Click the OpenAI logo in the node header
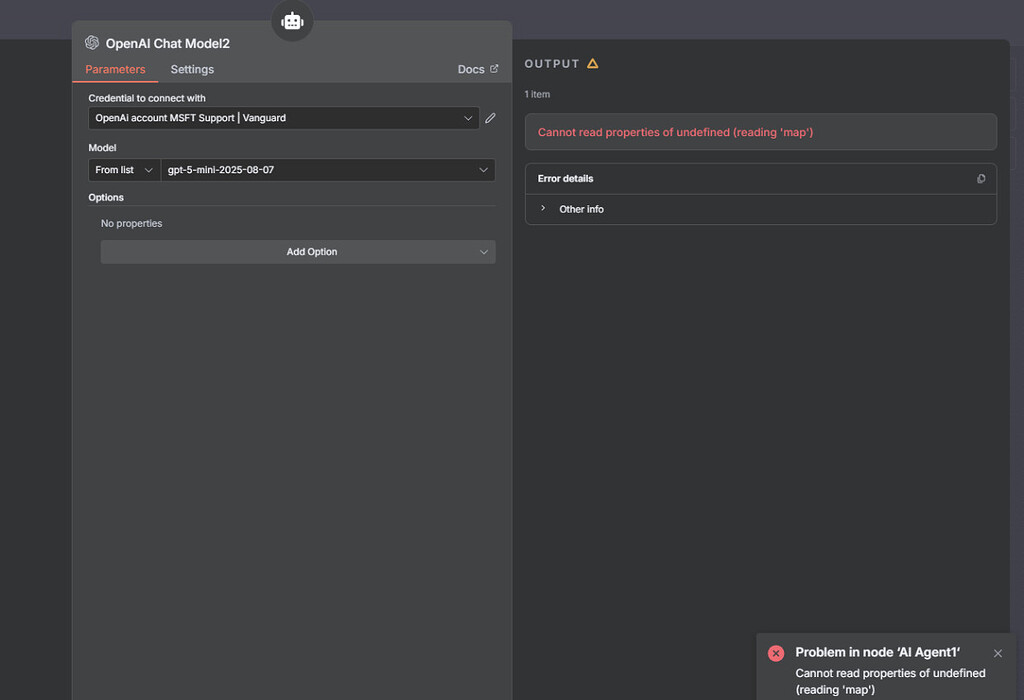 92,43
